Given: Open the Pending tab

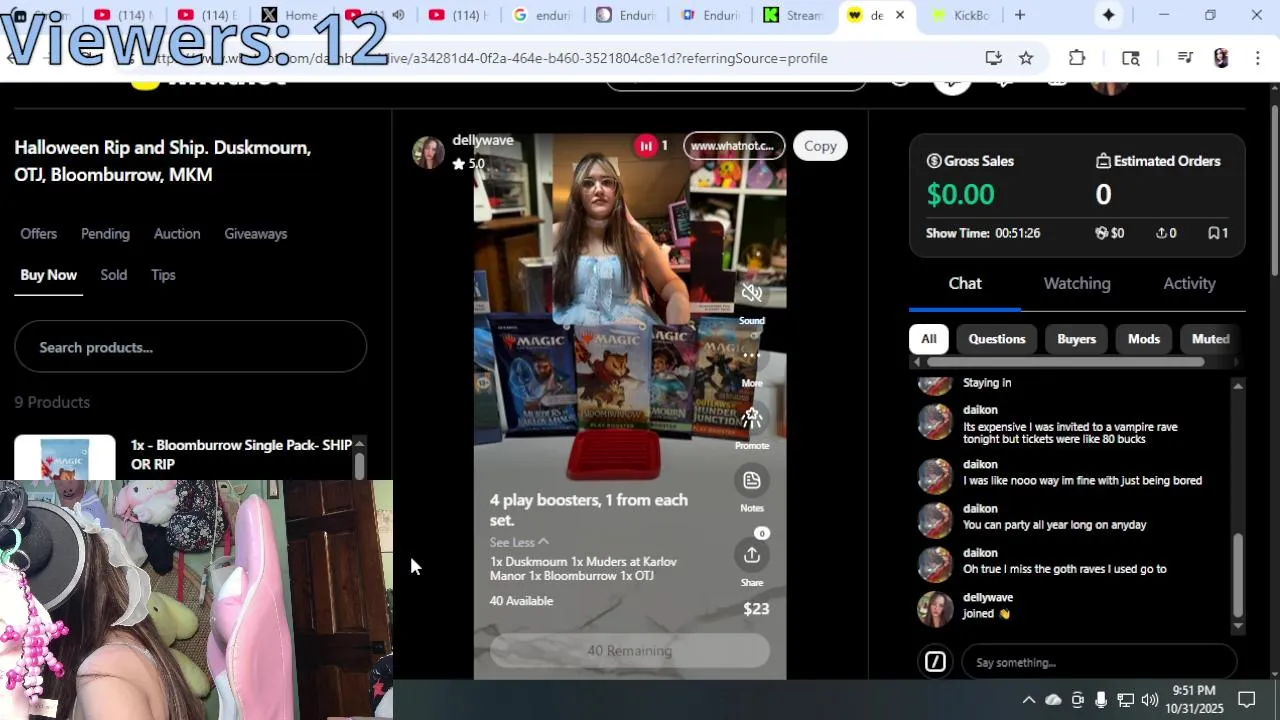Looking at the screenshot, I should [x=105, y=233].
